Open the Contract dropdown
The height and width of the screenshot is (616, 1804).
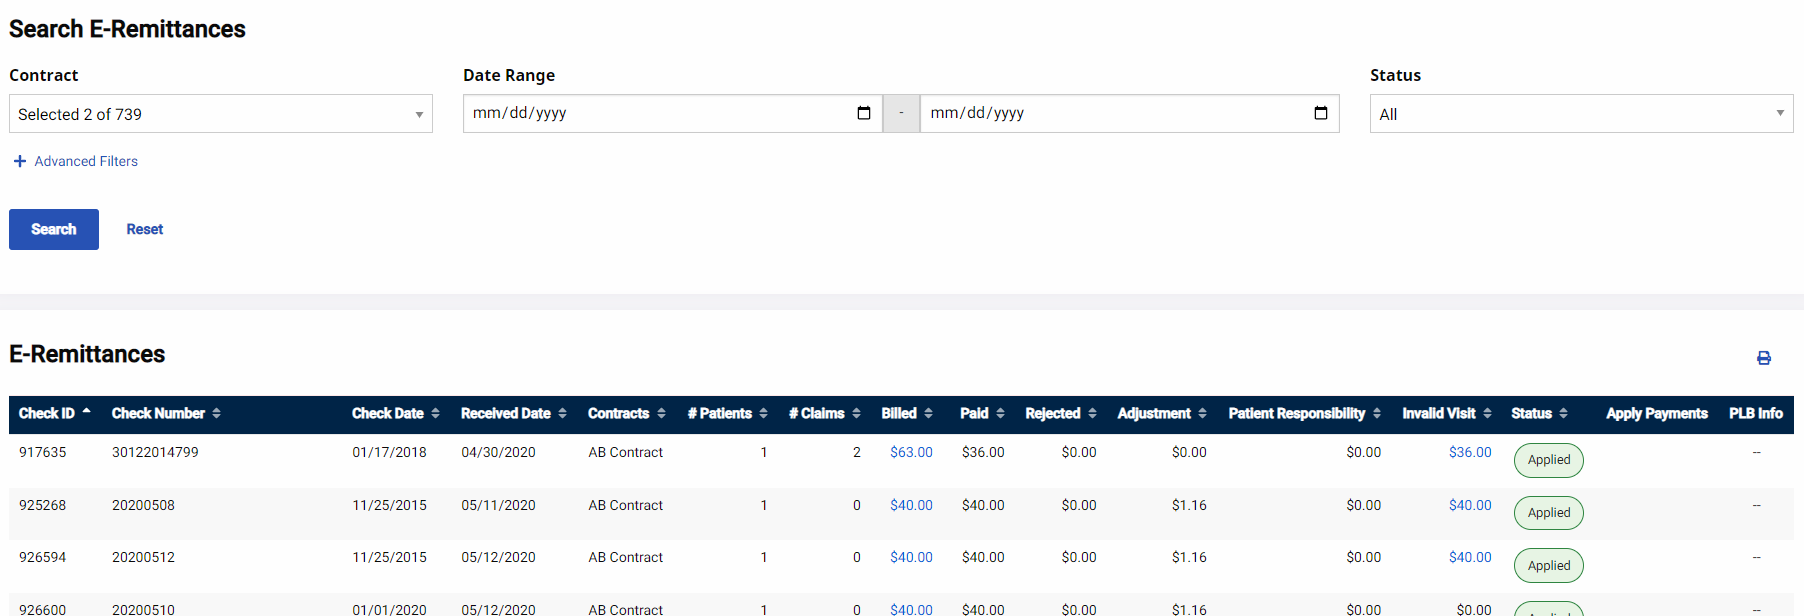tap(220, 114)
